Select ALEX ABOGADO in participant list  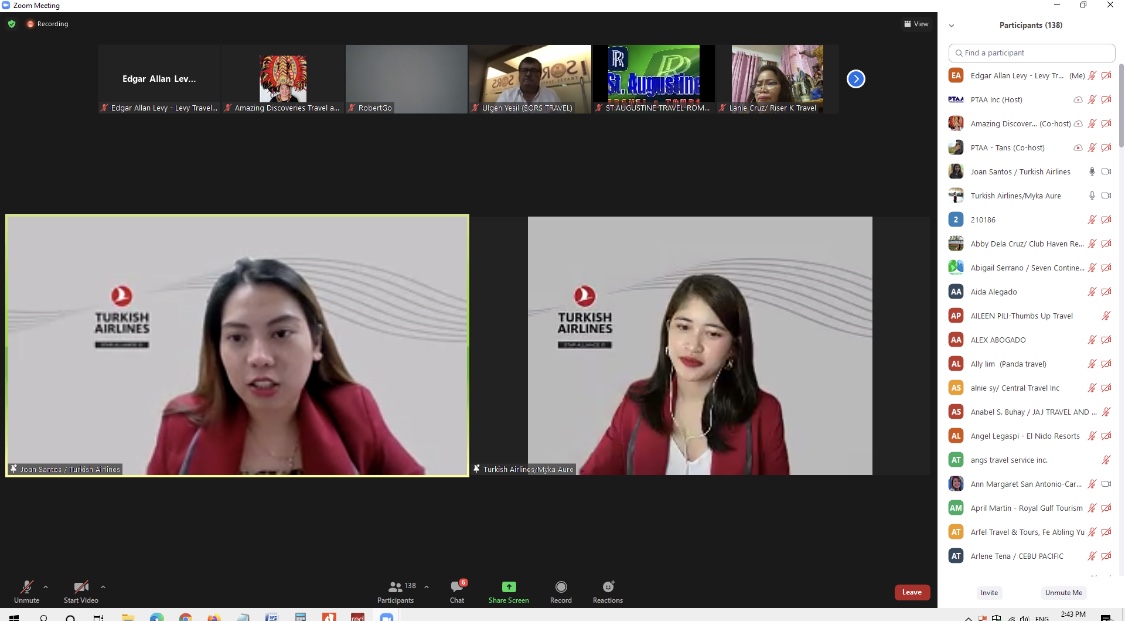pos(1030,340)
